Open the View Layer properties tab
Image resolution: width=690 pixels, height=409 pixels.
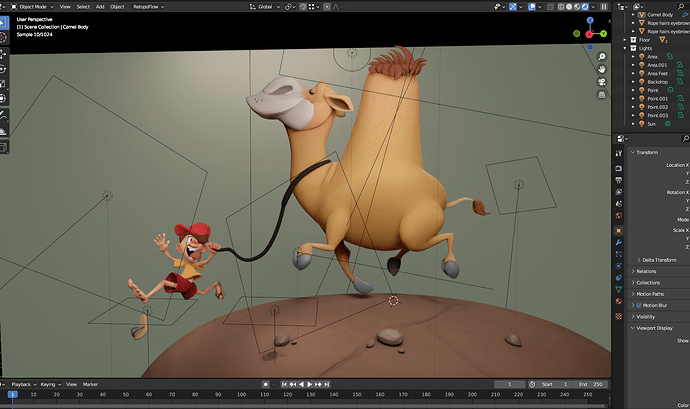tap(619, 192)
